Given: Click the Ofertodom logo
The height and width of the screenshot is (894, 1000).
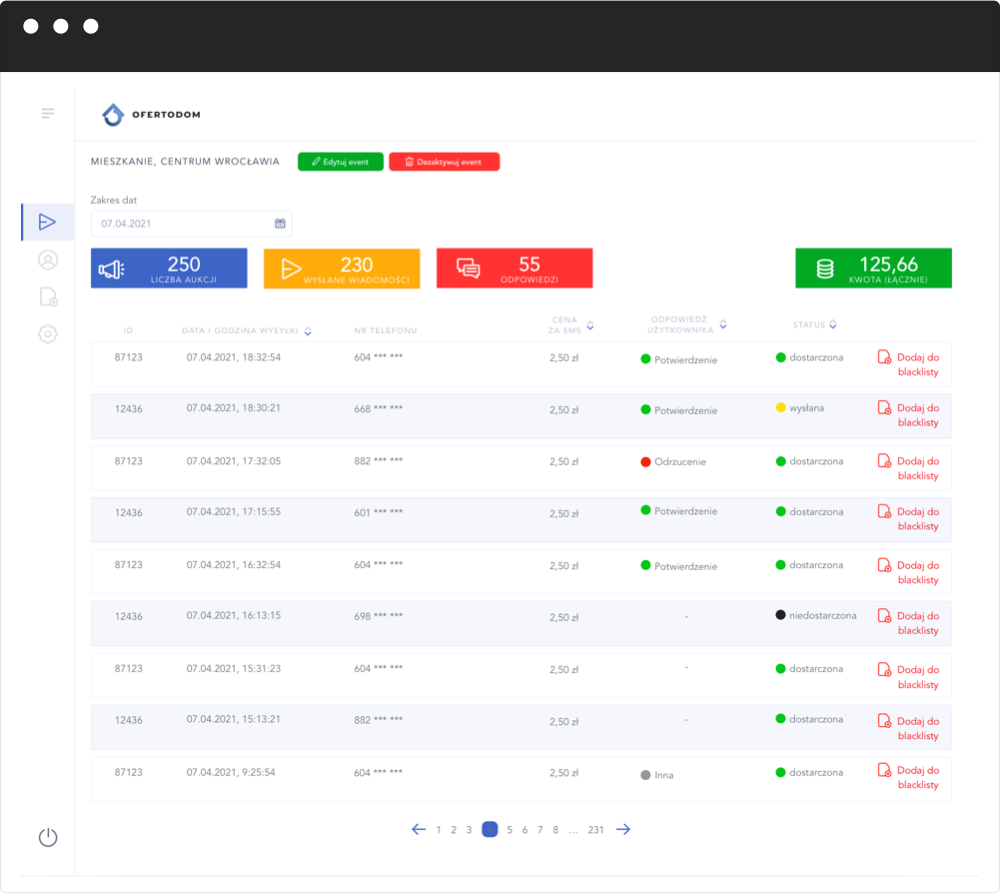Looking at the screenshot, I should point(152,115).
